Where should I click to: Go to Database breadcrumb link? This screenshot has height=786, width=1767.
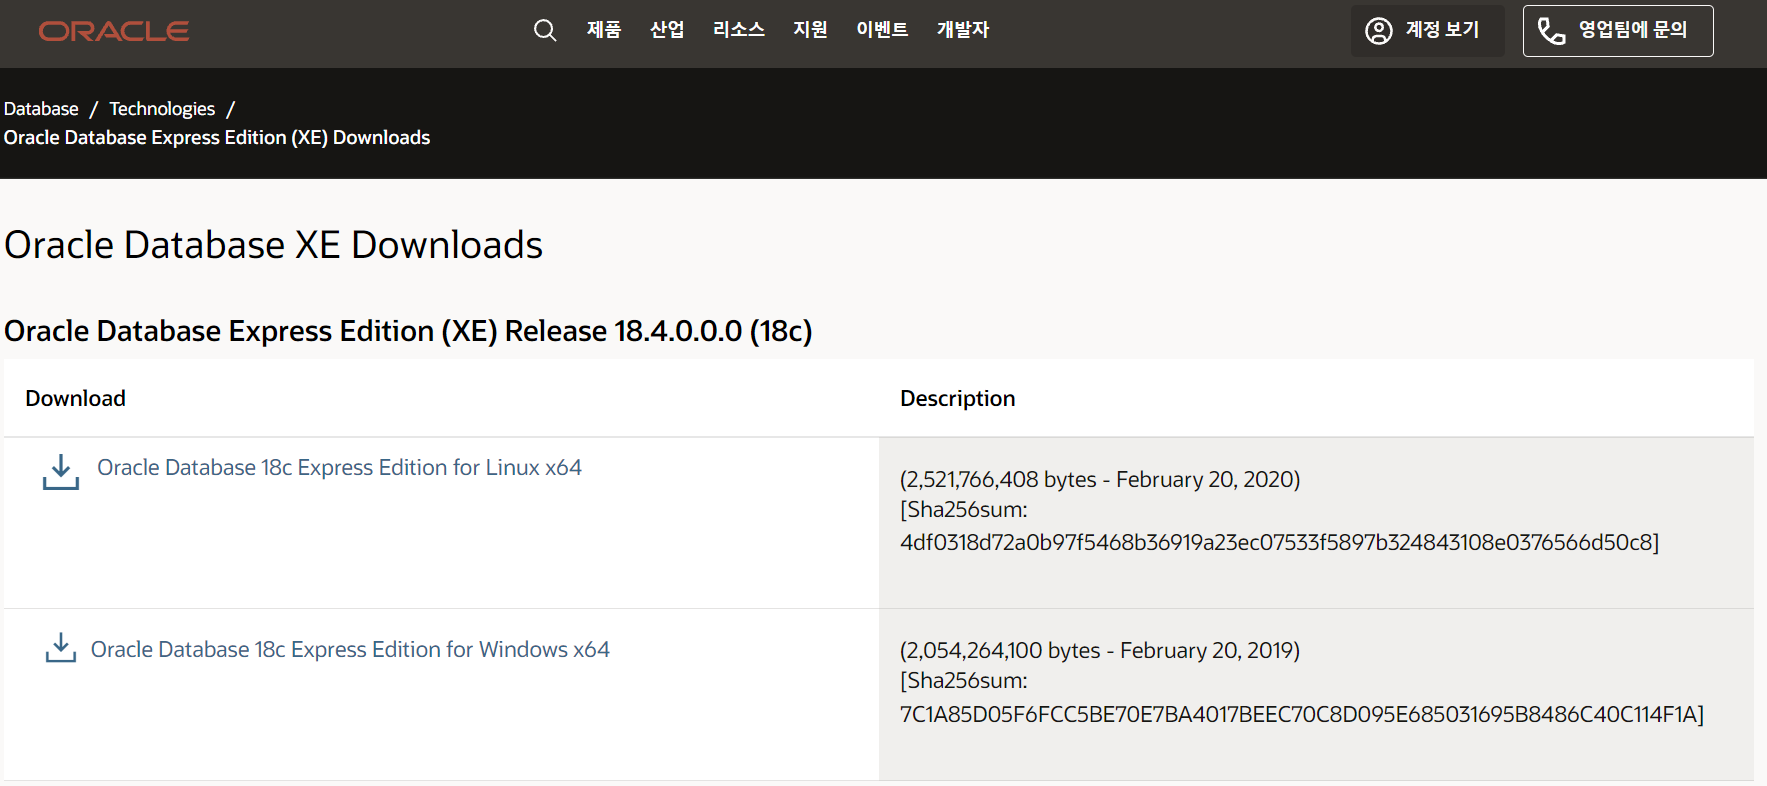pyautogui.click(x=41, y=109)
